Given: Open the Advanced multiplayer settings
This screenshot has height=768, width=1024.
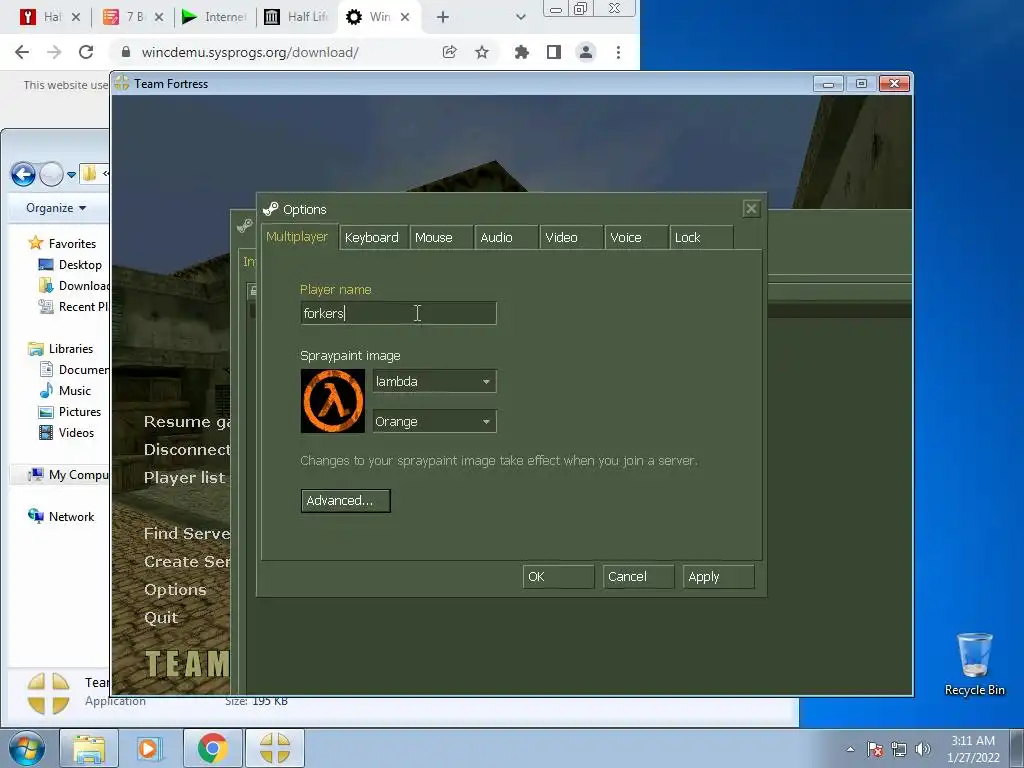Looking at the screenshot, I should pyautogui.click(x=345, y=501).
